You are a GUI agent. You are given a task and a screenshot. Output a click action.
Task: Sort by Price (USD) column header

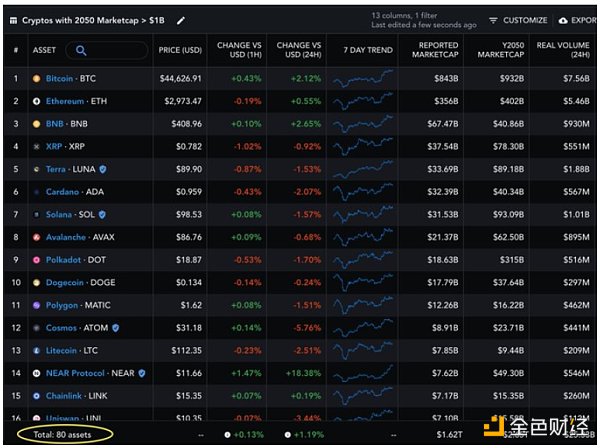click(181, 50)
